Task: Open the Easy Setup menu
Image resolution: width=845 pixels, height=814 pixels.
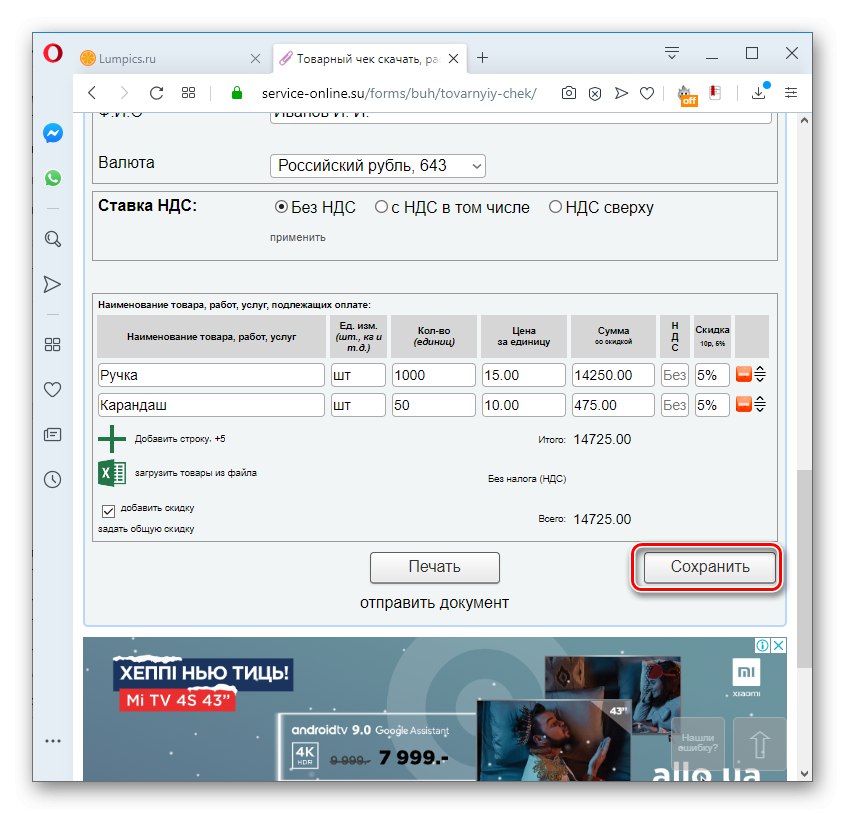Action: [x=791, y=93]
